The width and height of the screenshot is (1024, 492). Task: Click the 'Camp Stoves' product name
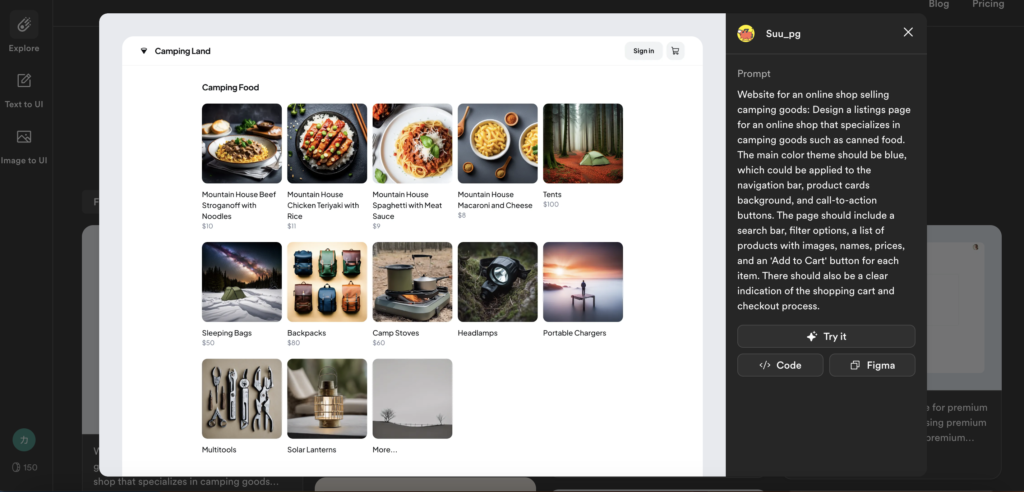pyautogui.click(x=396, y=333)
